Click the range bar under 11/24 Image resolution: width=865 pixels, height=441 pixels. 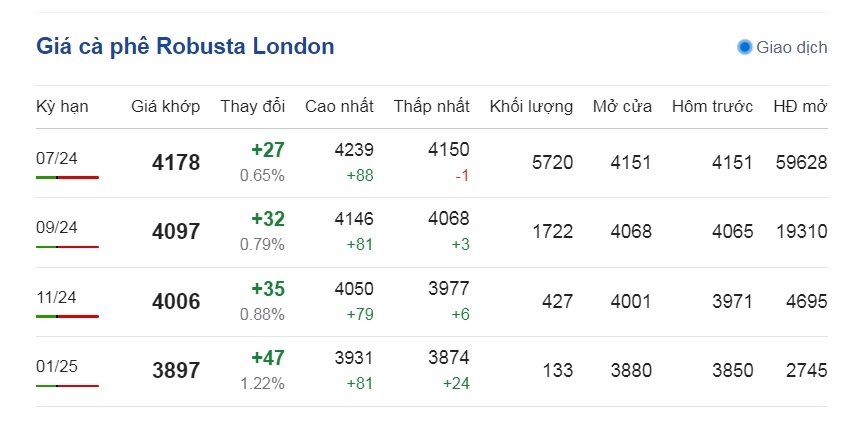pos(67,317)
